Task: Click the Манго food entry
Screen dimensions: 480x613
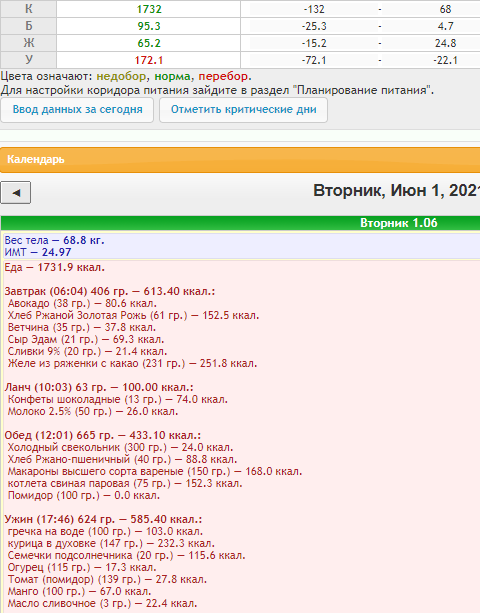Action: tap(79, 591)
